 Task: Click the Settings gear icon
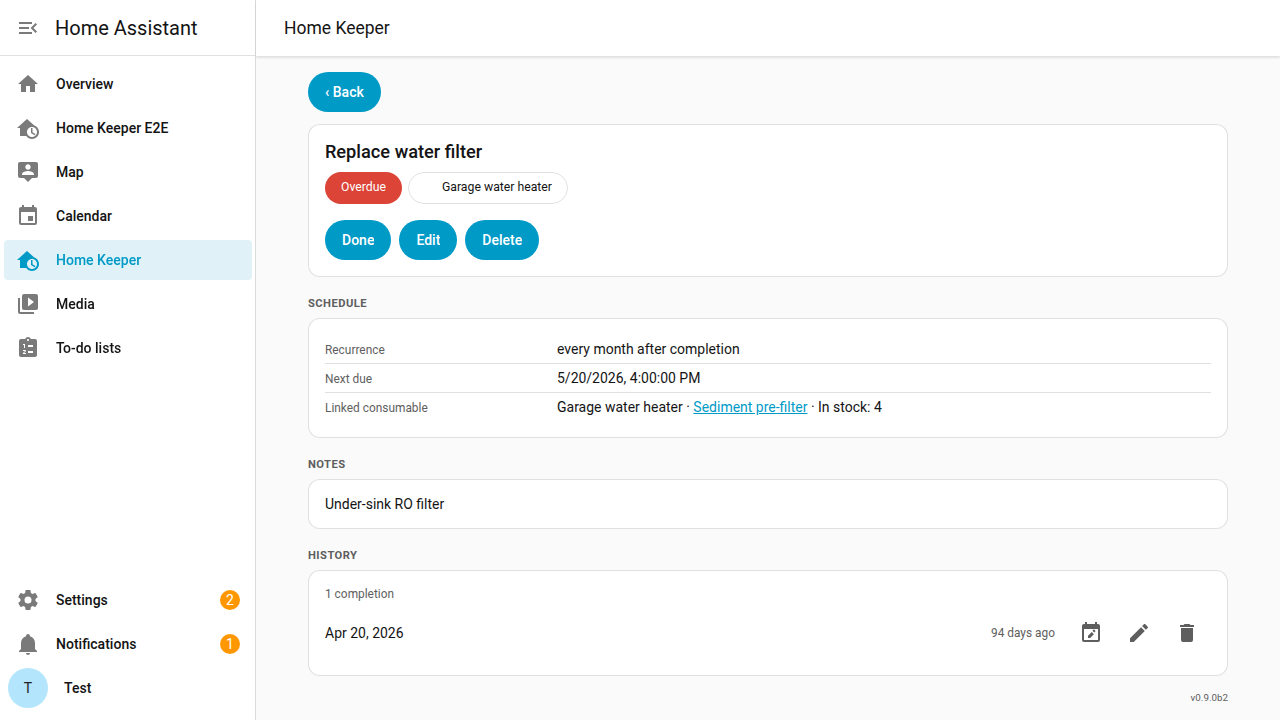(x=28, y=600)
